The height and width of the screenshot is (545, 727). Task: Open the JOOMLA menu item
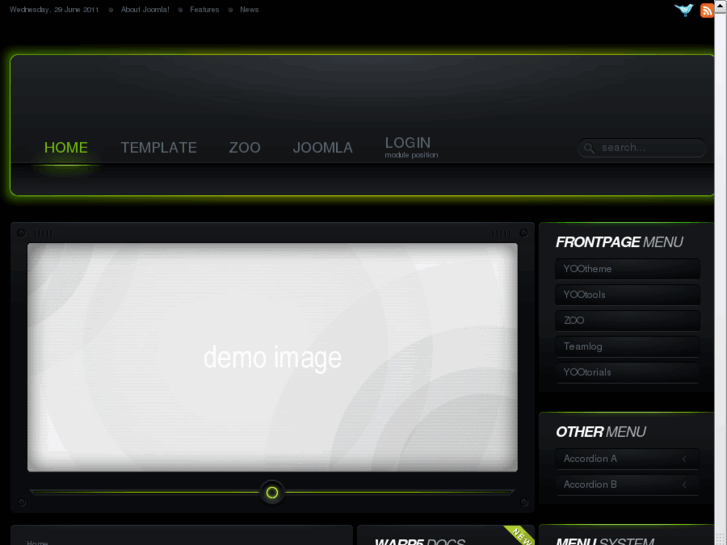(323, 147)
